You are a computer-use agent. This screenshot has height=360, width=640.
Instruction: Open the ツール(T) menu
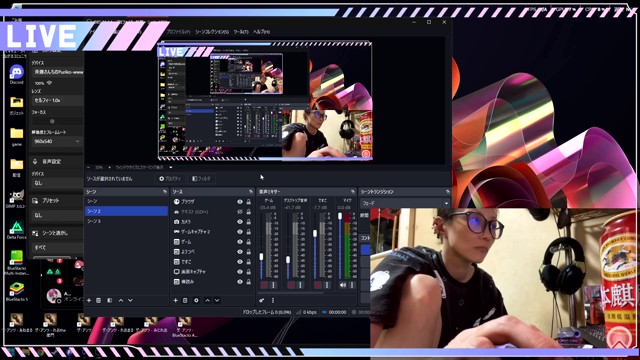[x=241, y=32]
